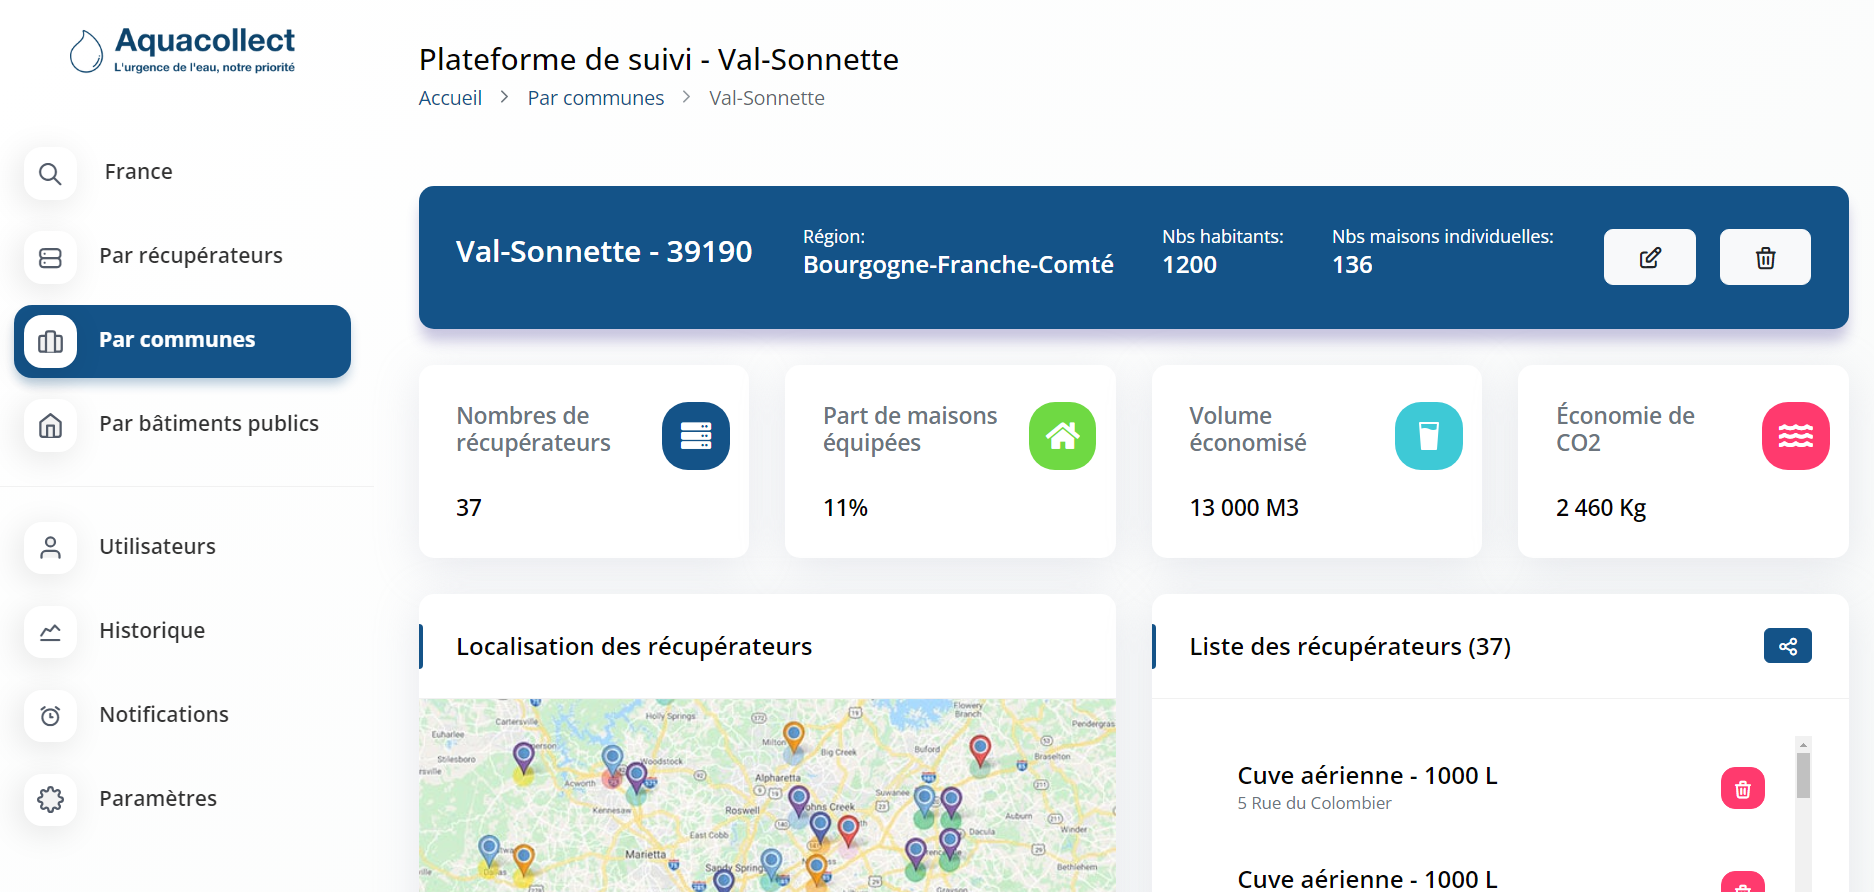Edit the Val-Sonnette commune with pencil button
Screen dimensions: 1874x892
coord(1649,258)
